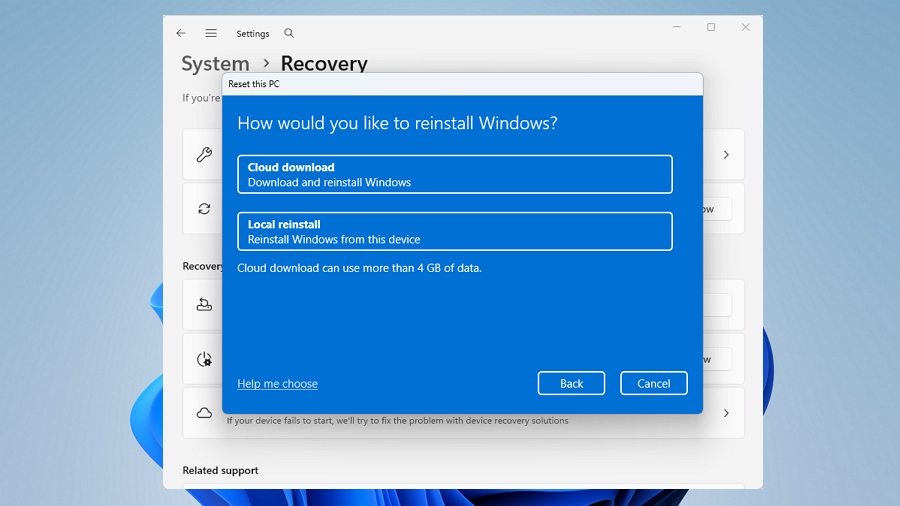Click the Advanced startup icon
The width and height of the screenshot is (900, 506).
[x=204, y=359]
